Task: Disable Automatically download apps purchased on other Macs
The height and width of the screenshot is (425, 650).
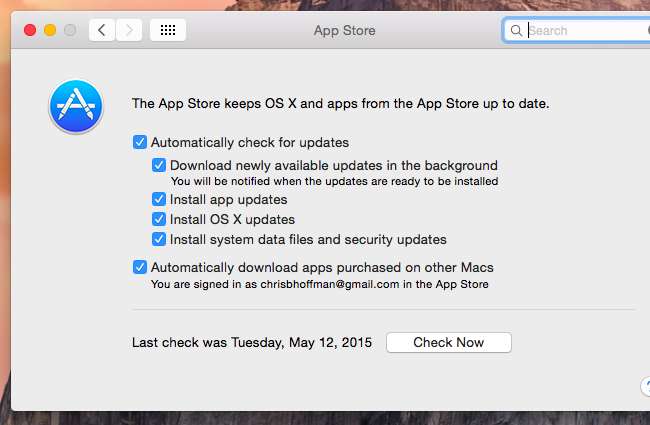Action: pos(140,267)
